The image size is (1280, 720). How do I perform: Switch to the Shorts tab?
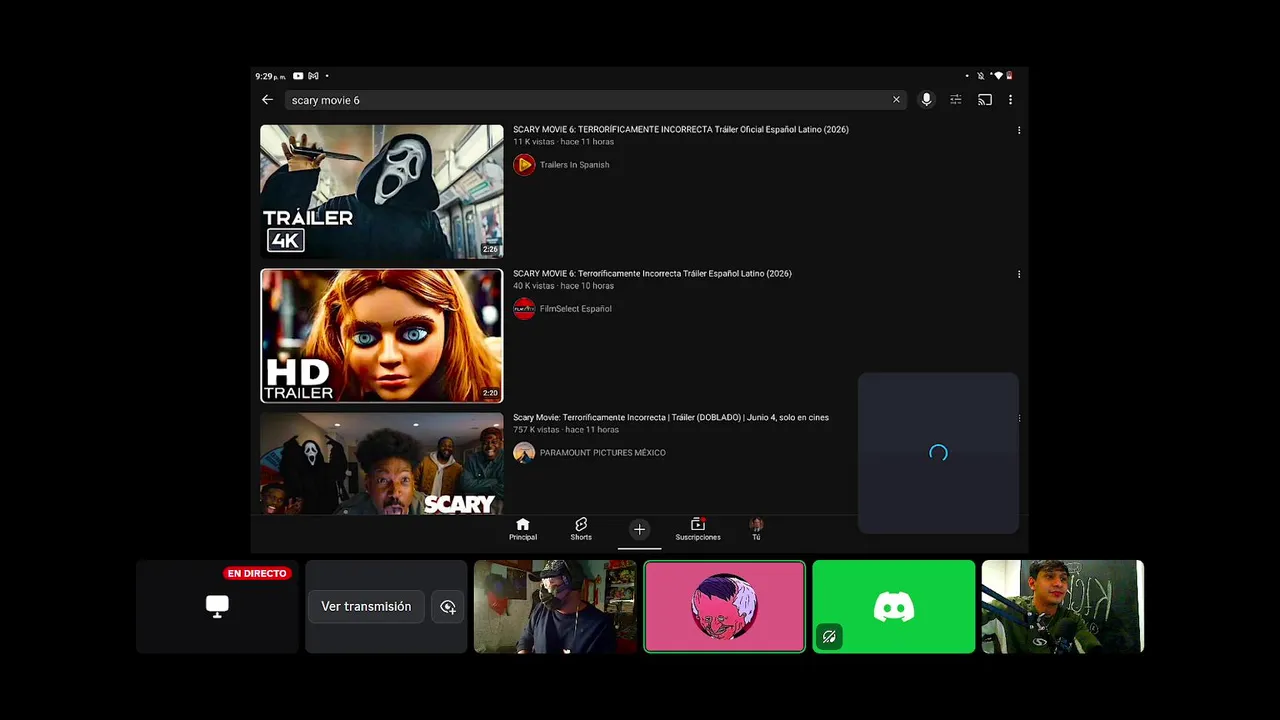(581, 529)
